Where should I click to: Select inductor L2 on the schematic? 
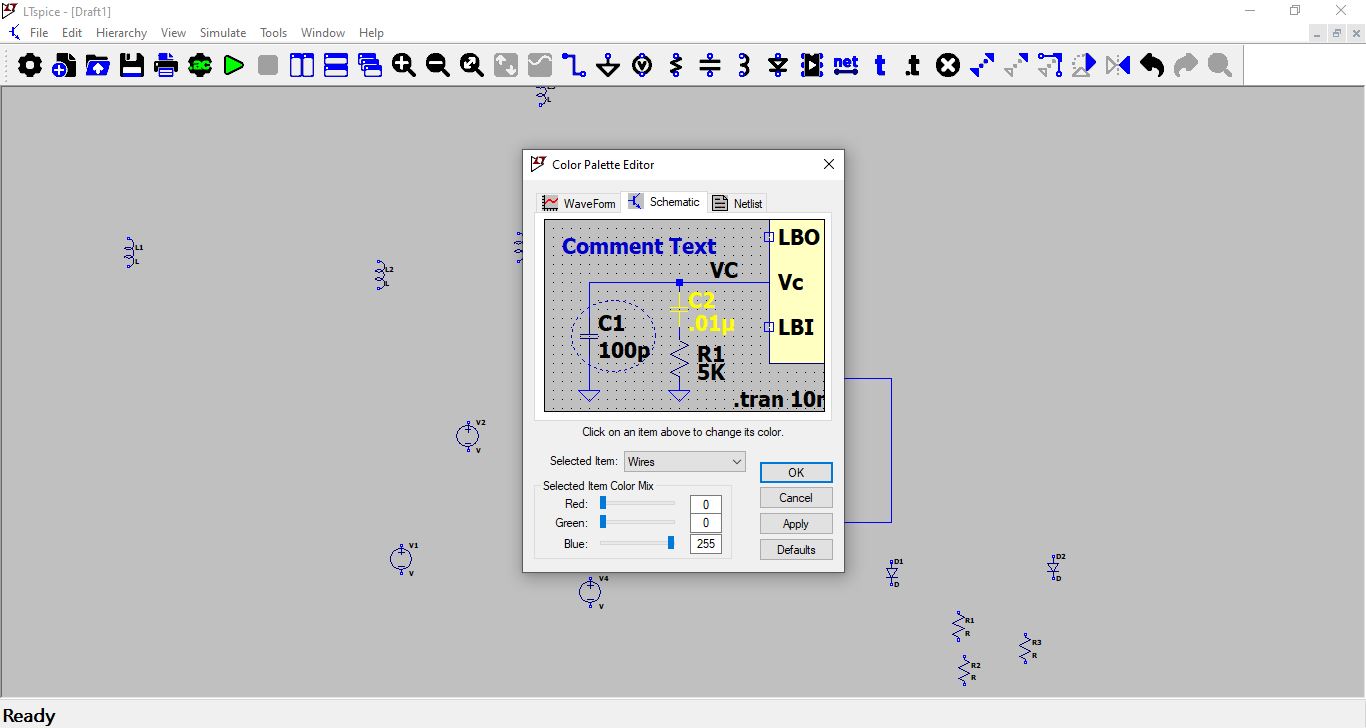[x=381, y=274]
